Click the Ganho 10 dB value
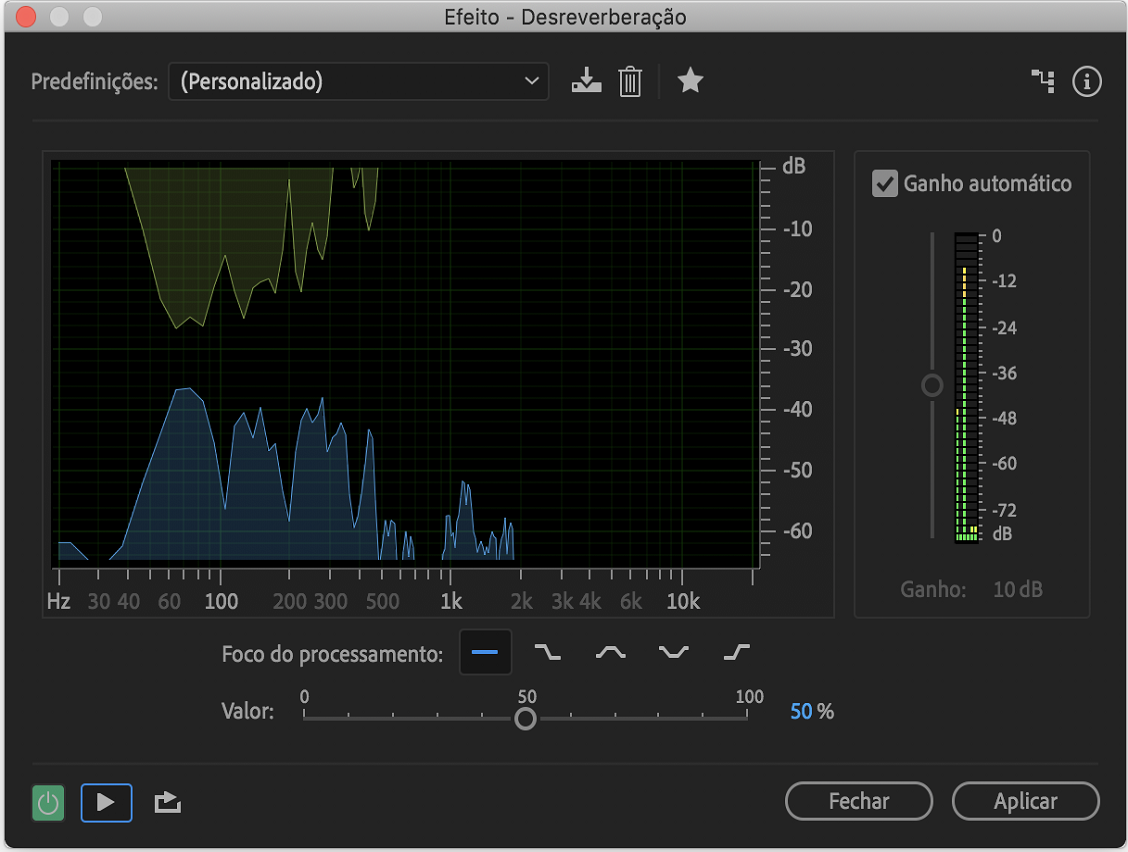Screen dimensions: 1128x852 click(1018, 589)
